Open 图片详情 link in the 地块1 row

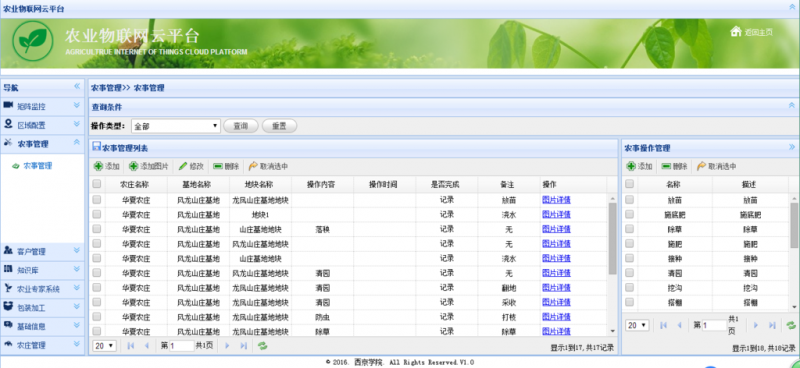tap(556, 214)
